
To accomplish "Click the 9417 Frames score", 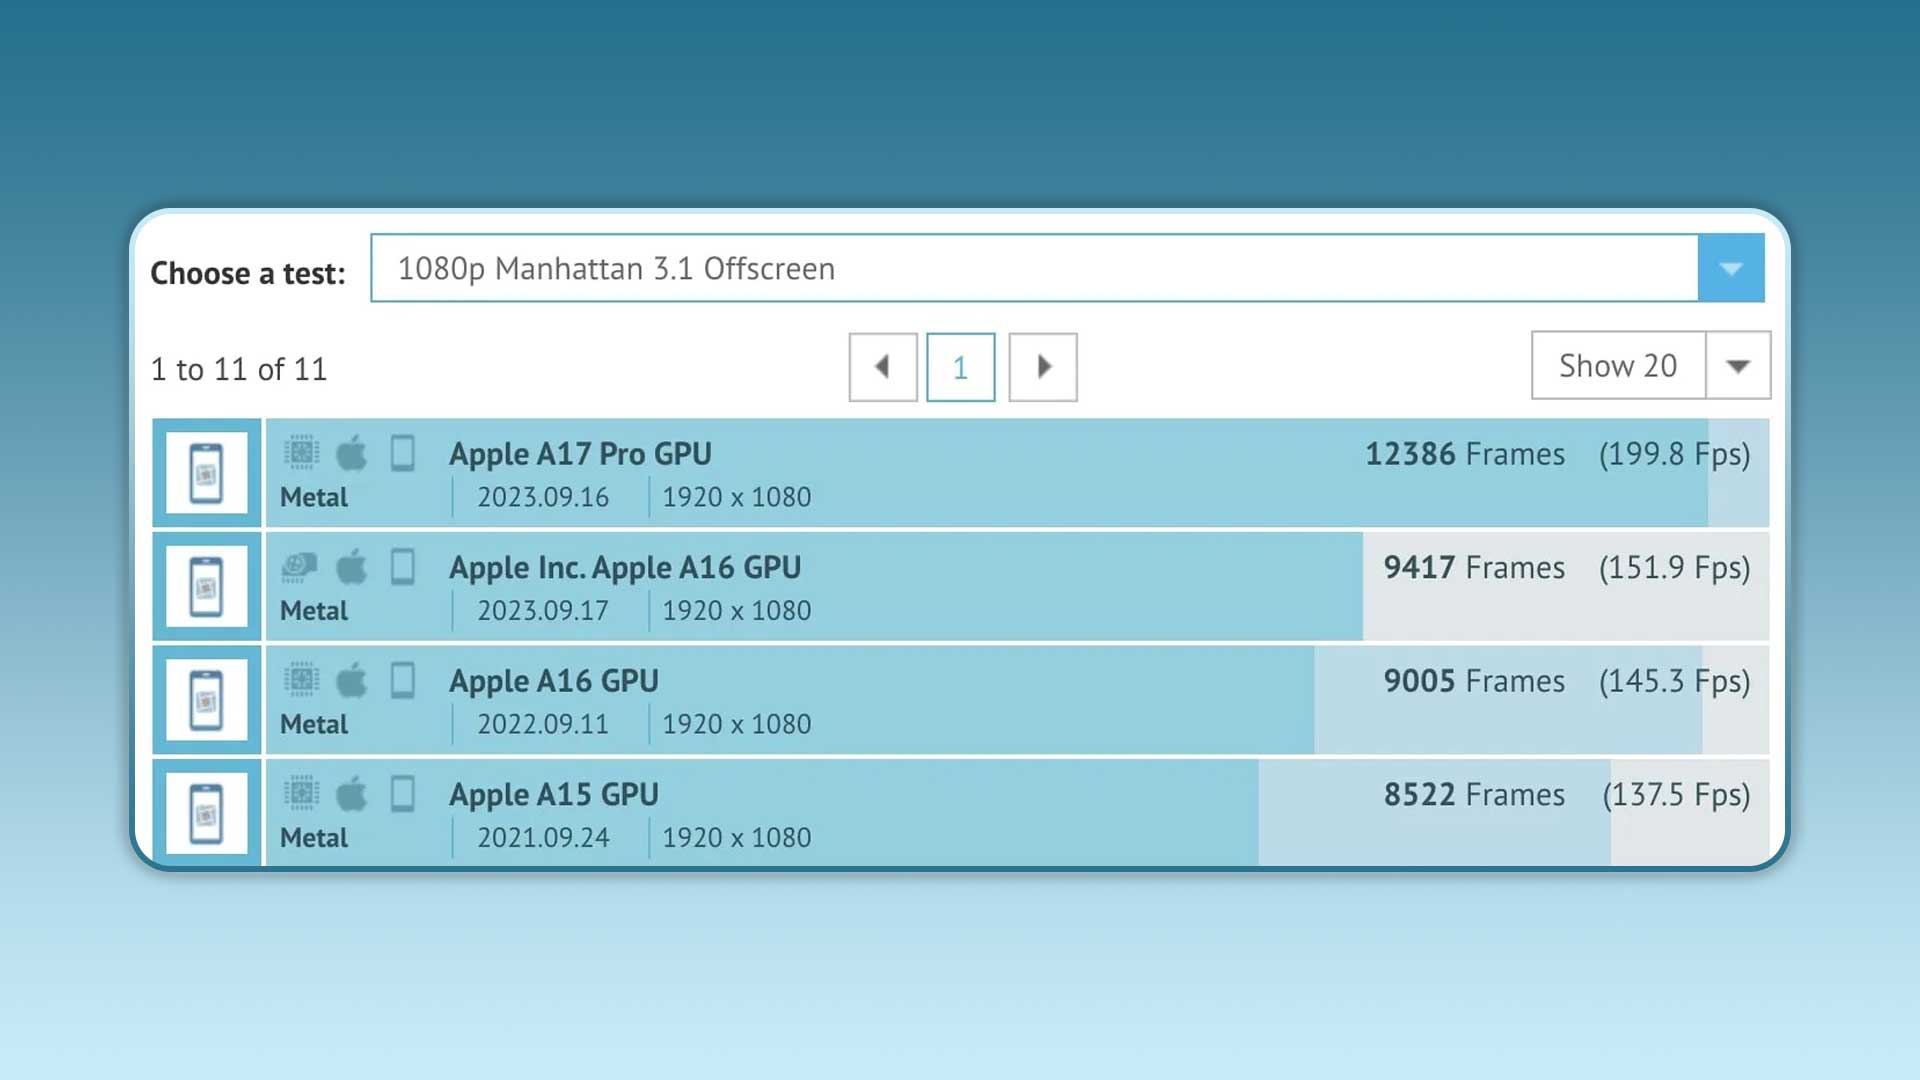I will pyautogui.click(x=1474, y=568).
